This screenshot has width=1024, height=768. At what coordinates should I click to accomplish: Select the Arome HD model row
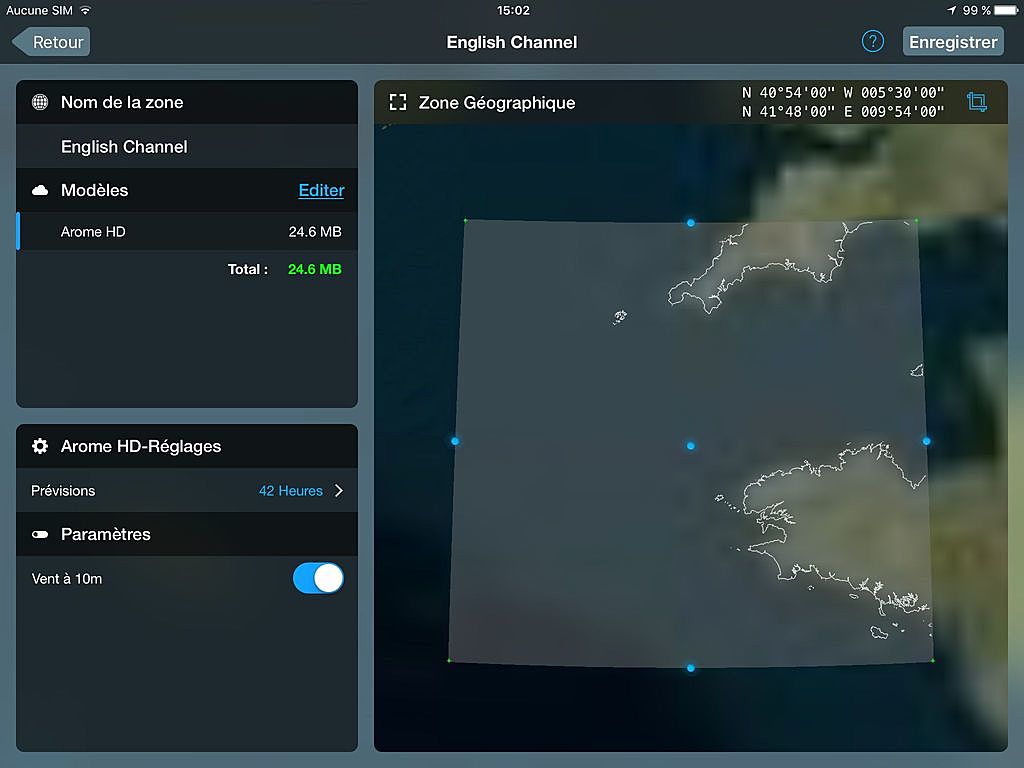[x=187, y=231]
